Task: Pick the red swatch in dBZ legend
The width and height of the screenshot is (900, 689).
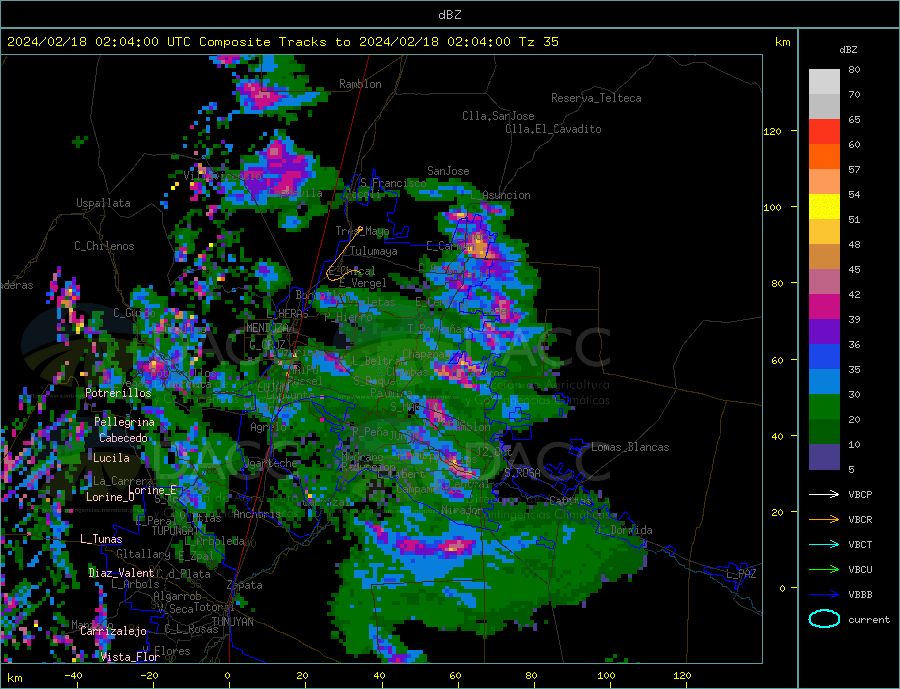Action: pyautogui.click(x=824, y=131)
